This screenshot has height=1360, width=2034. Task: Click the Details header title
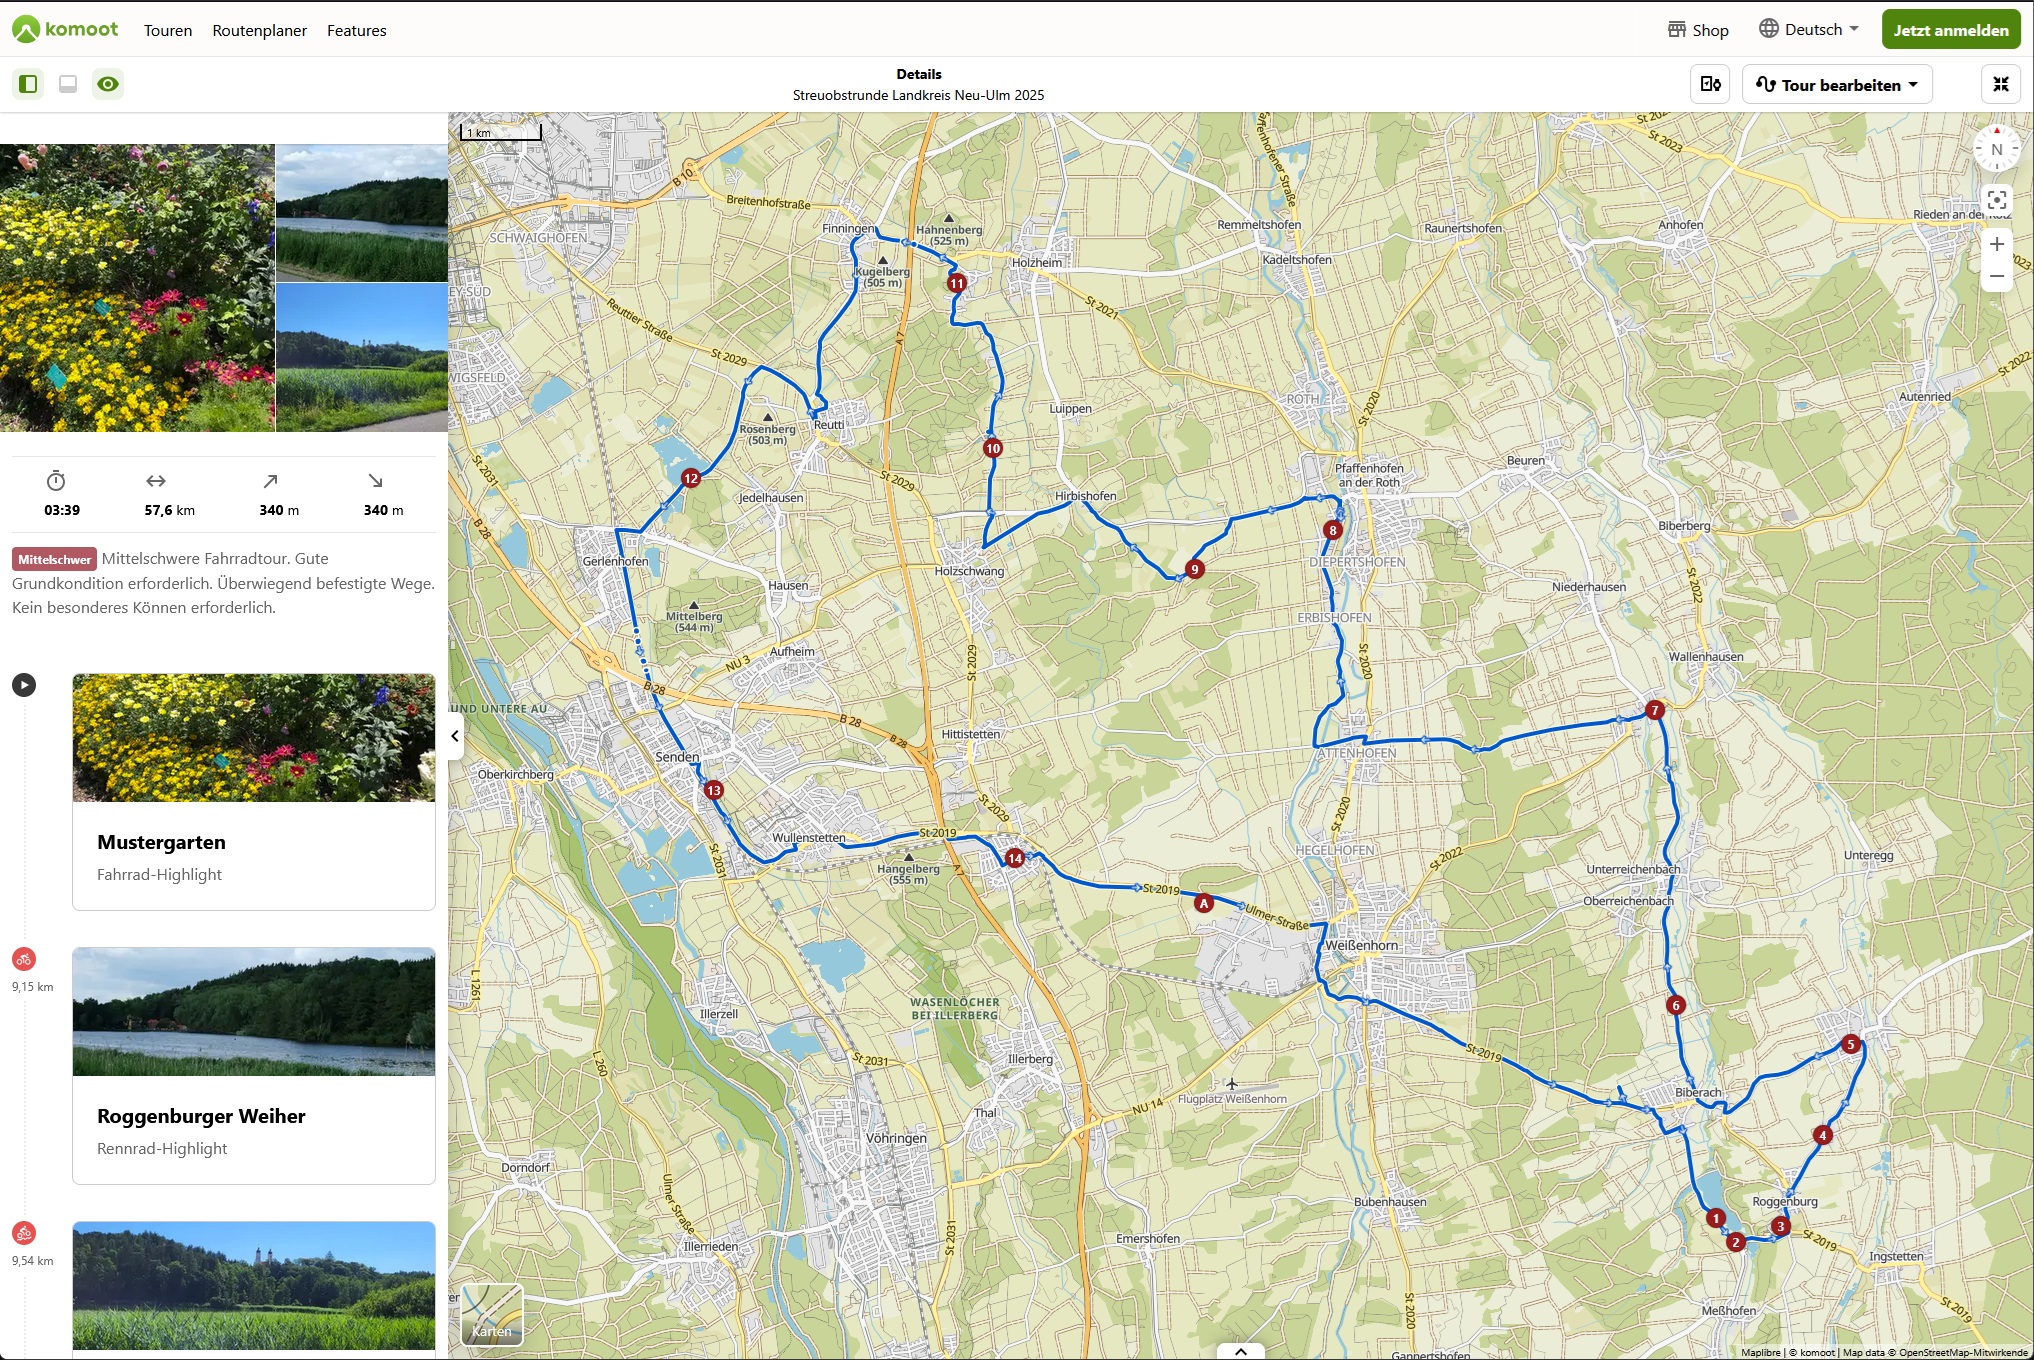(919, 74)
